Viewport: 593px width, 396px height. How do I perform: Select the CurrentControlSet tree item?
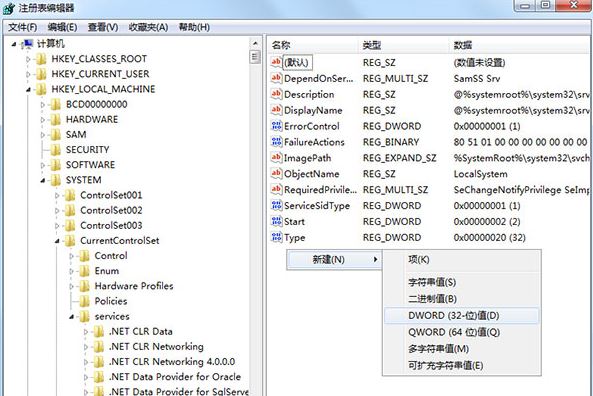click(120, 241)
